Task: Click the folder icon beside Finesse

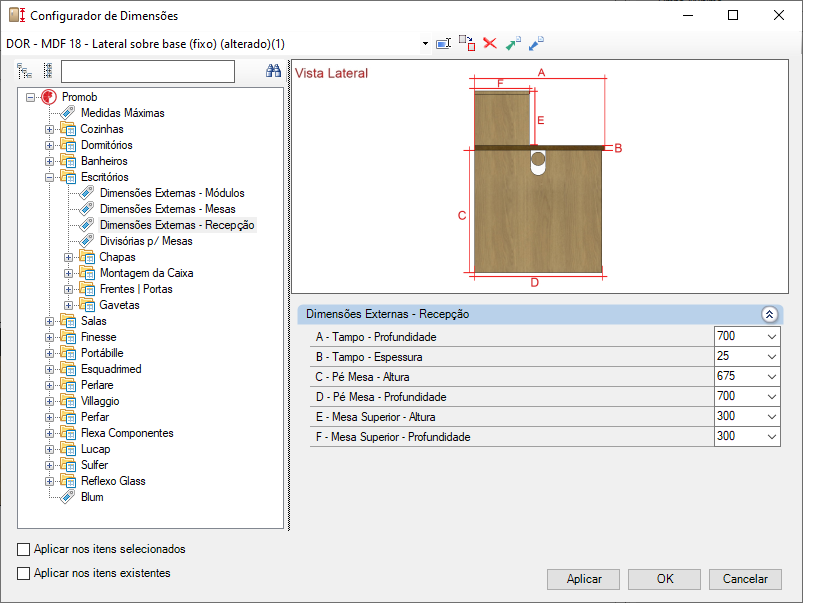Action: pyautogui.click(x=68, y=337)
